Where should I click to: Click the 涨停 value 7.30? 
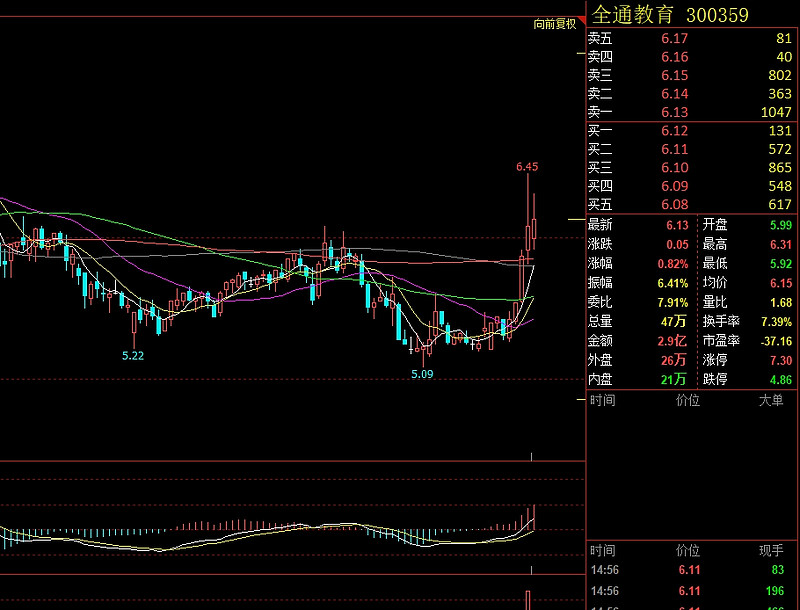click(x=781, y=360)
